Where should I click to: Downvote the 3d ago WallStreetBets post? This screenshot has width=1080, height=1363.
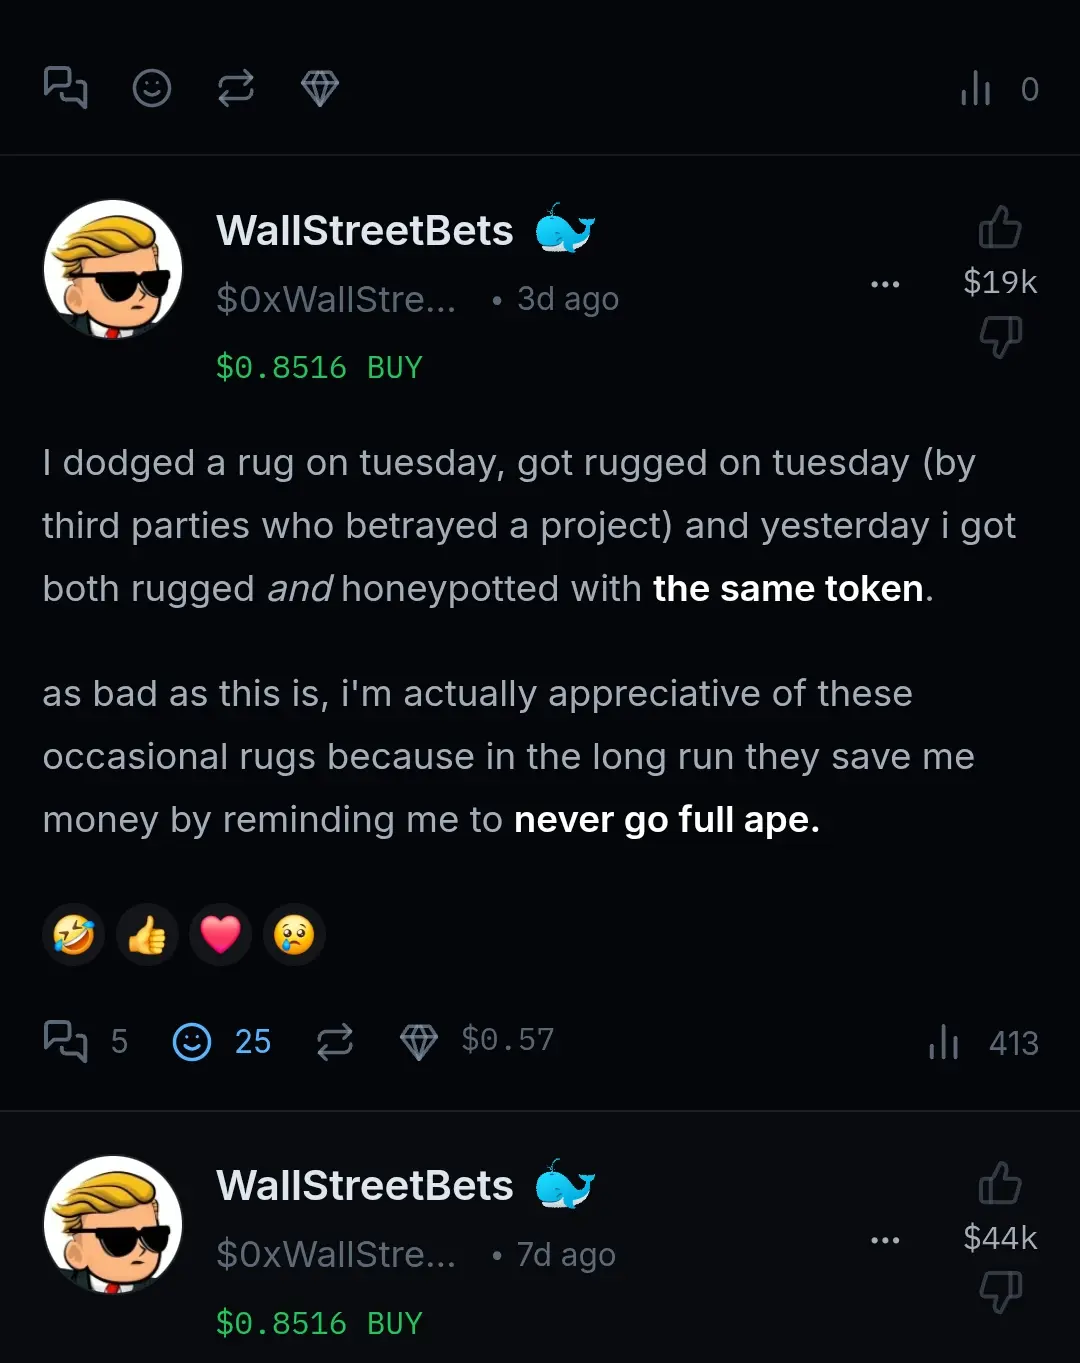pos(999,336)
